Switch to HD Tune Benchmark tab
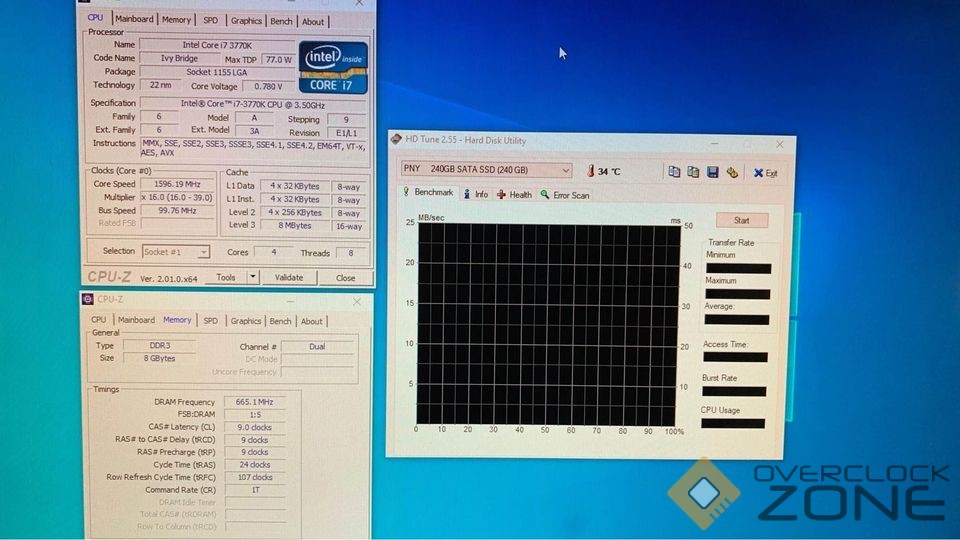 coord(429,192)
